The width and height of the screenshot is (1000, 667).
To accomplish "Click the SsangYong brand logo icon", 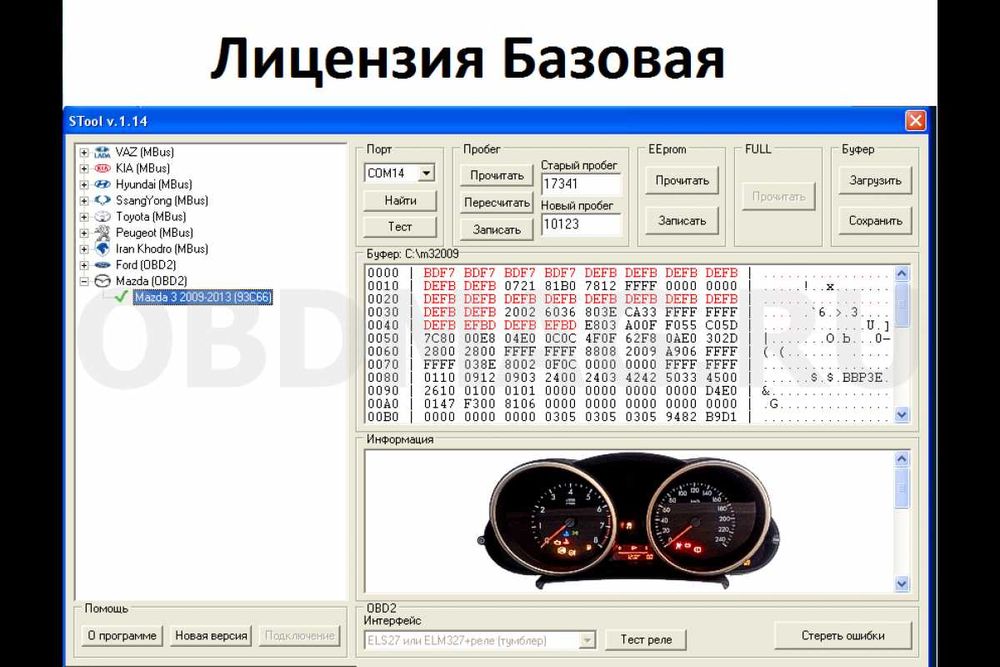I will coord(102,200).
